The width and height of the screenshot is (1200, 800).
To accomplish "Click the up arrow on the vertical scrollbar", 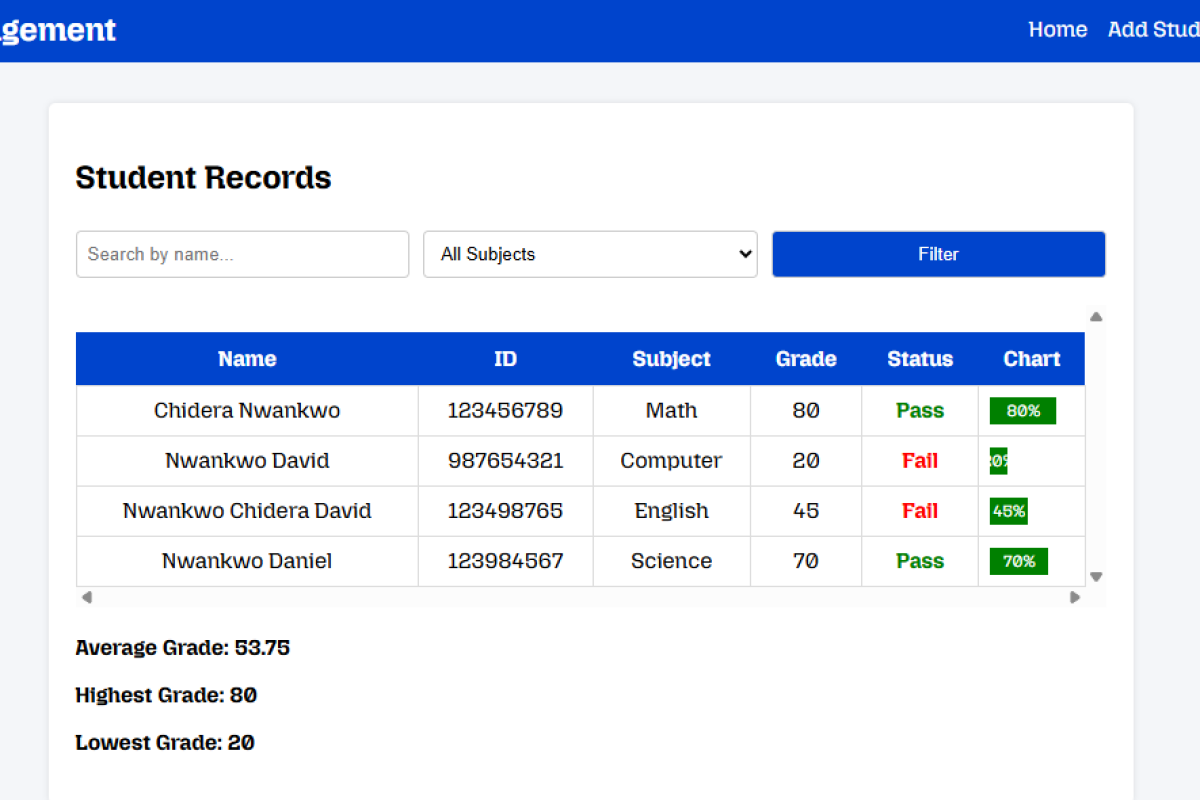I will [x=1096, y=316].
